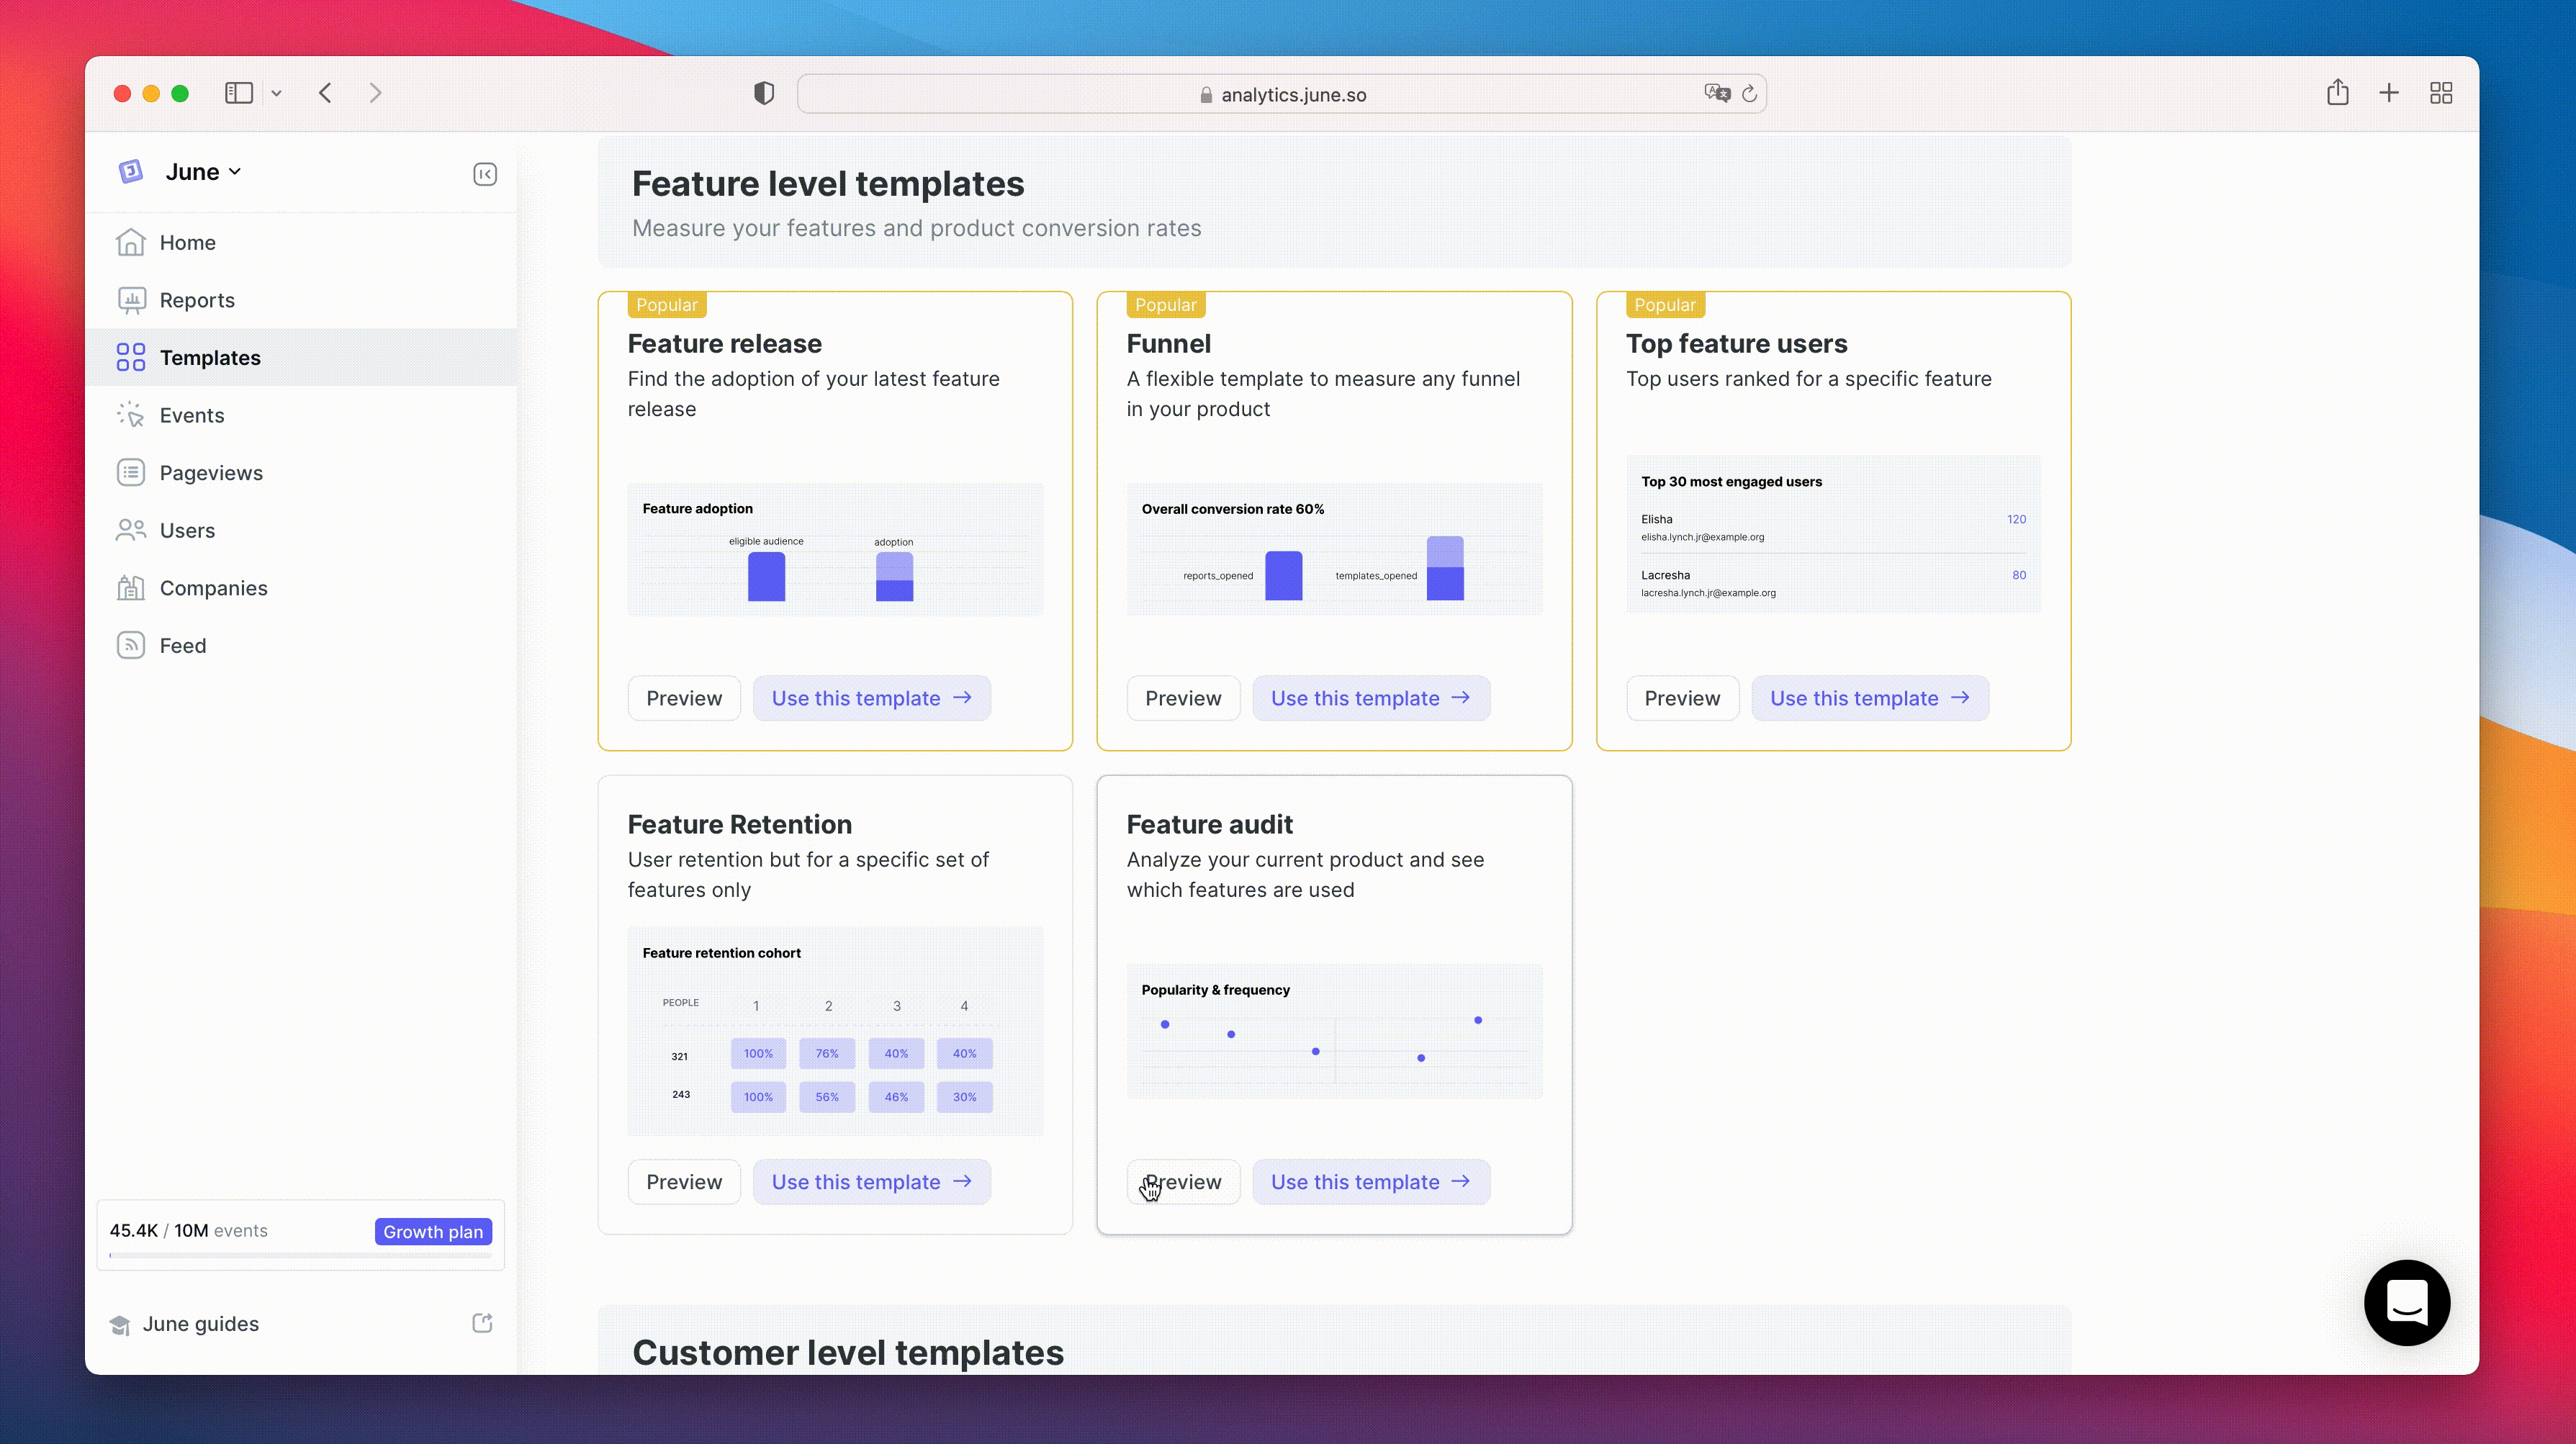Click the 45.4K / 10M events text
The height and width of the screenshot is (1444, 2576).
coord(189,1231)
